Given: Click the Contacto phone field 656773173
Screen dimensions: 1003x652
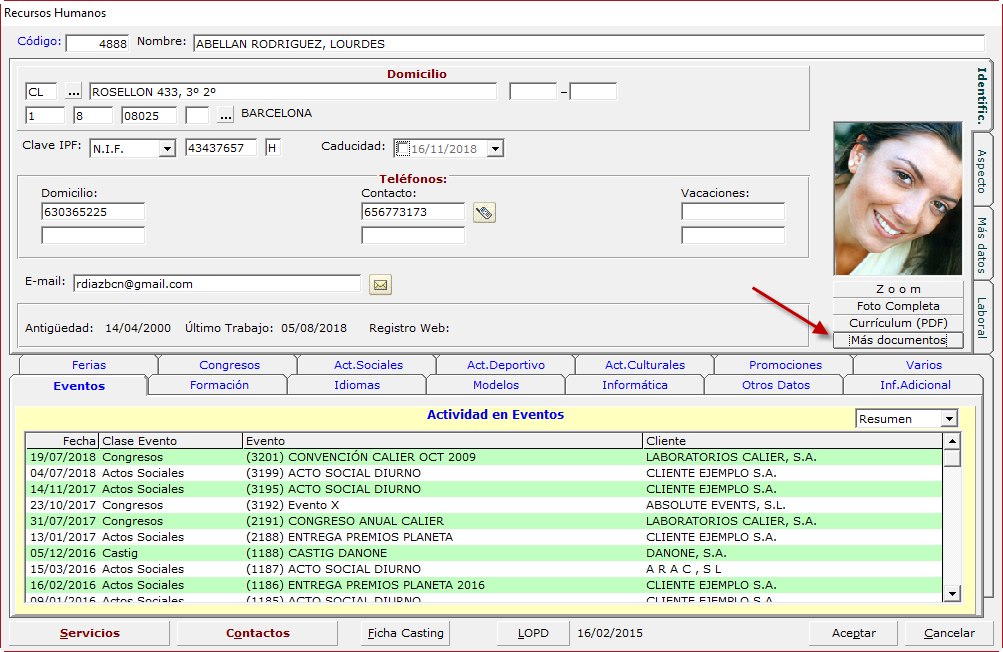Looking at the screenshot, I should pos(413,212).
